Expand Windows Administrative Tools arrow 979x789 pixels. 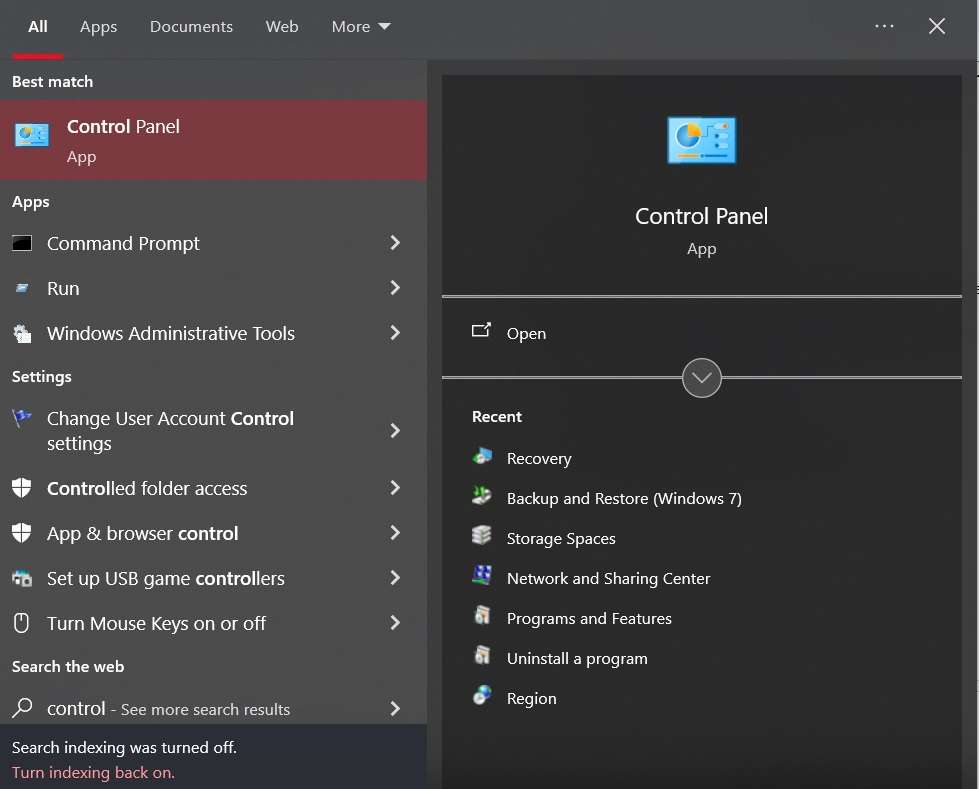click(x=395, y=333)
